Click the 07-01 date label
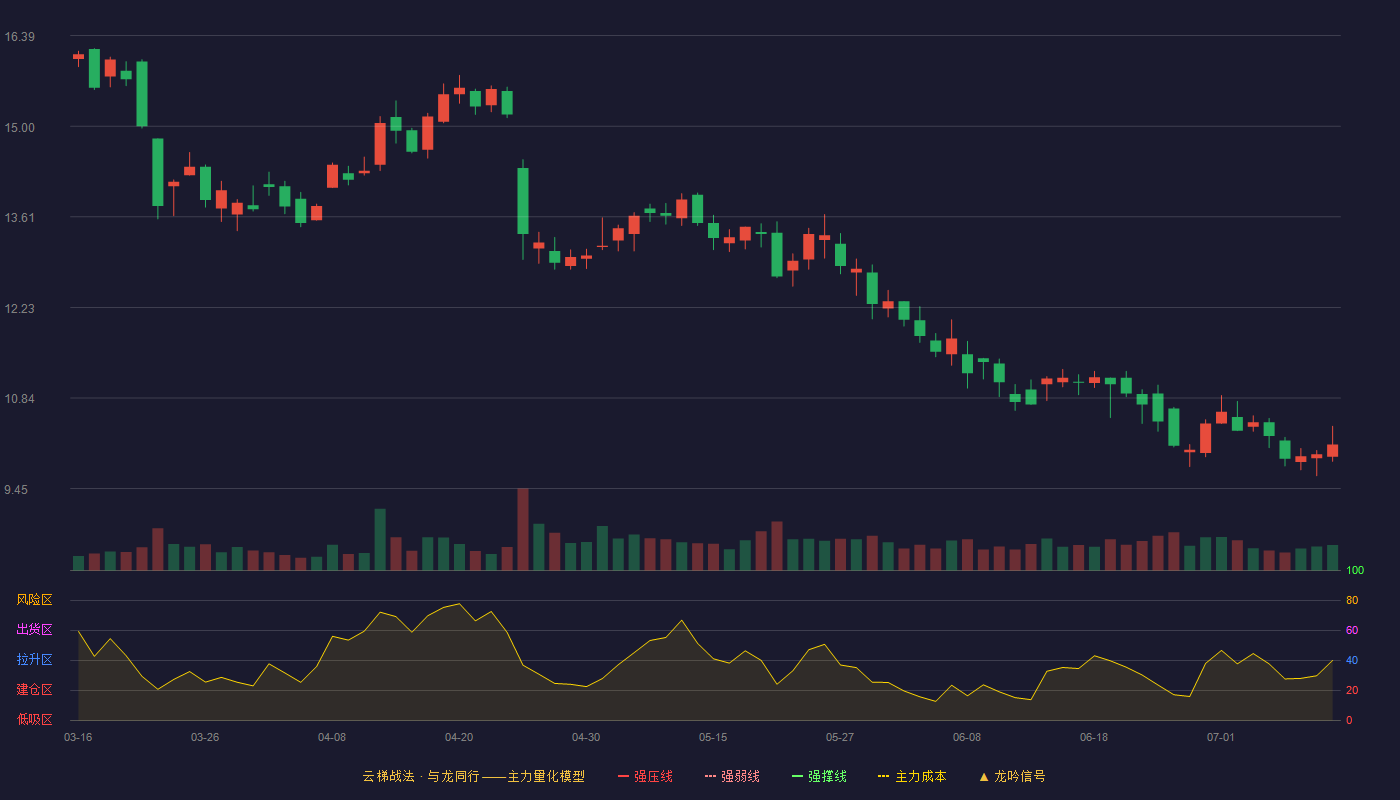The height and width of the screenshot is (800, 1400). coord(1221,737)
